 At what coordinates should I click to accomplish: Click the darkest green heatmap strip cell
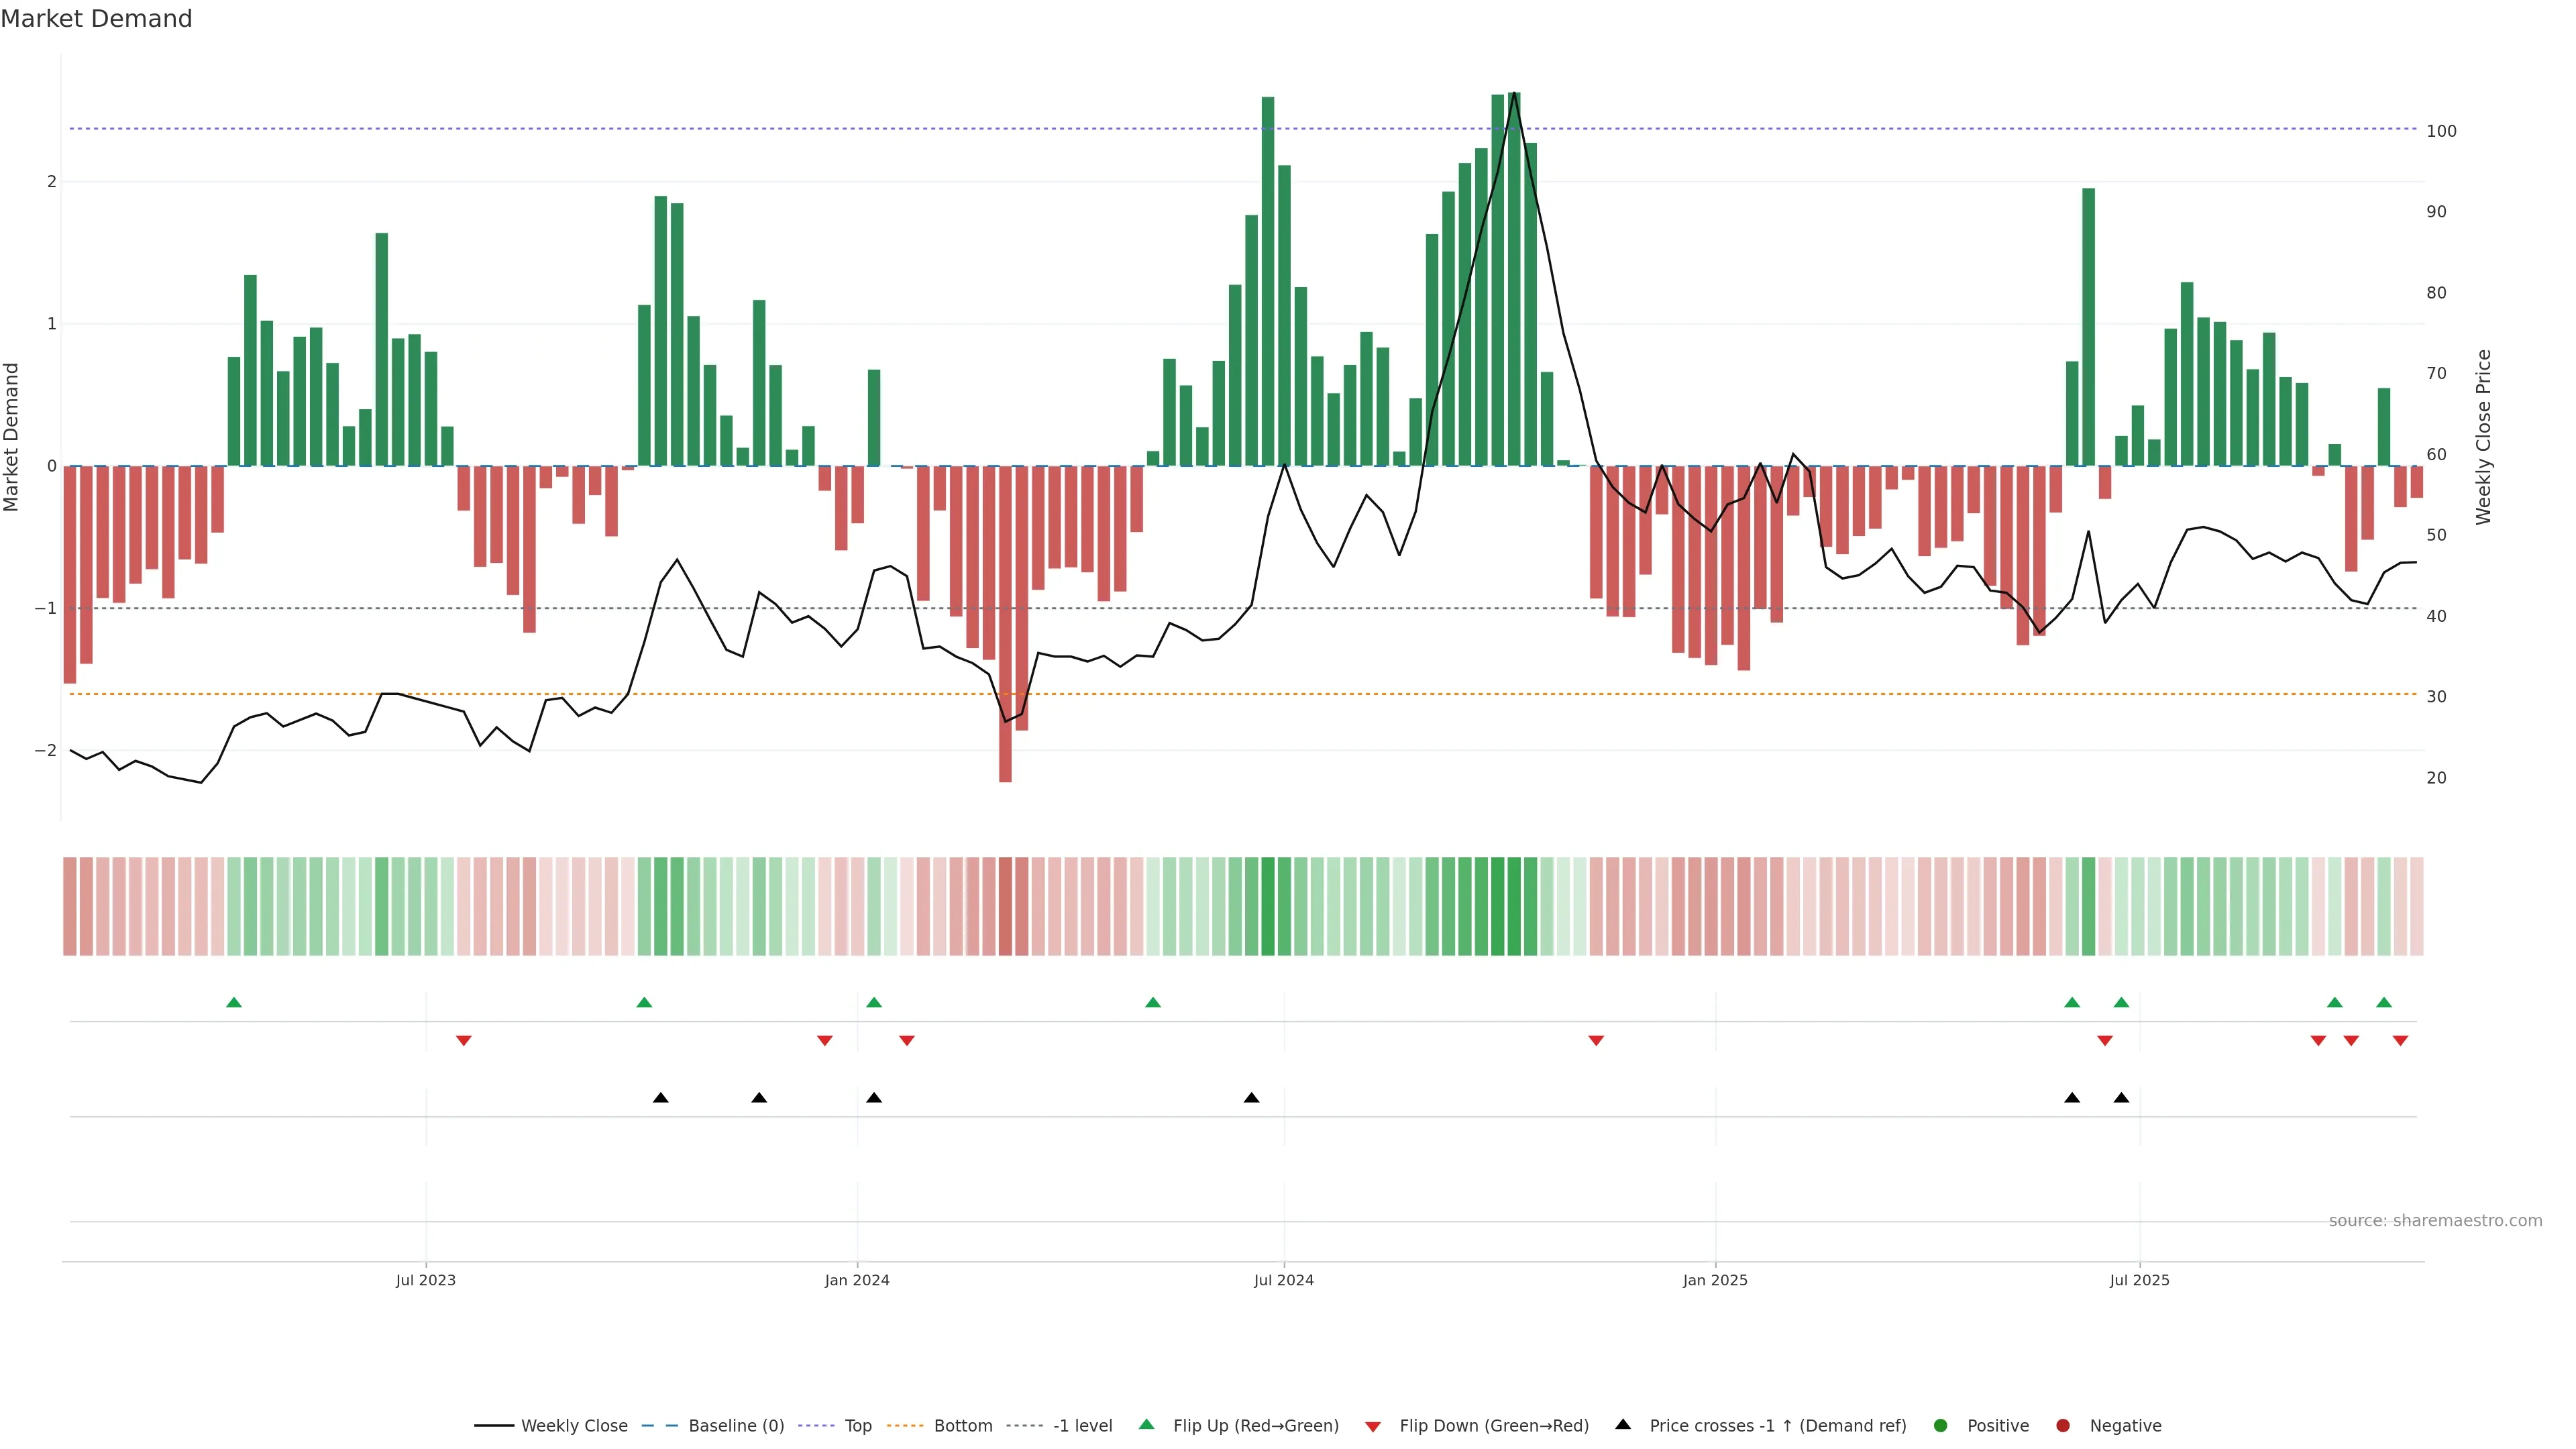click(x=1514, y=906)
